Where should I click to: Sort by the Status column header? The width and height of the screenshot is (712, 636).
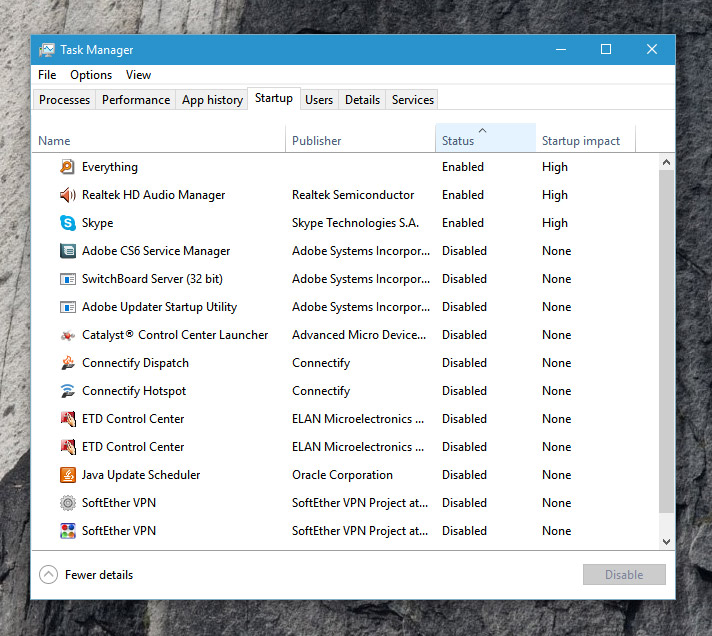point(485,141)
